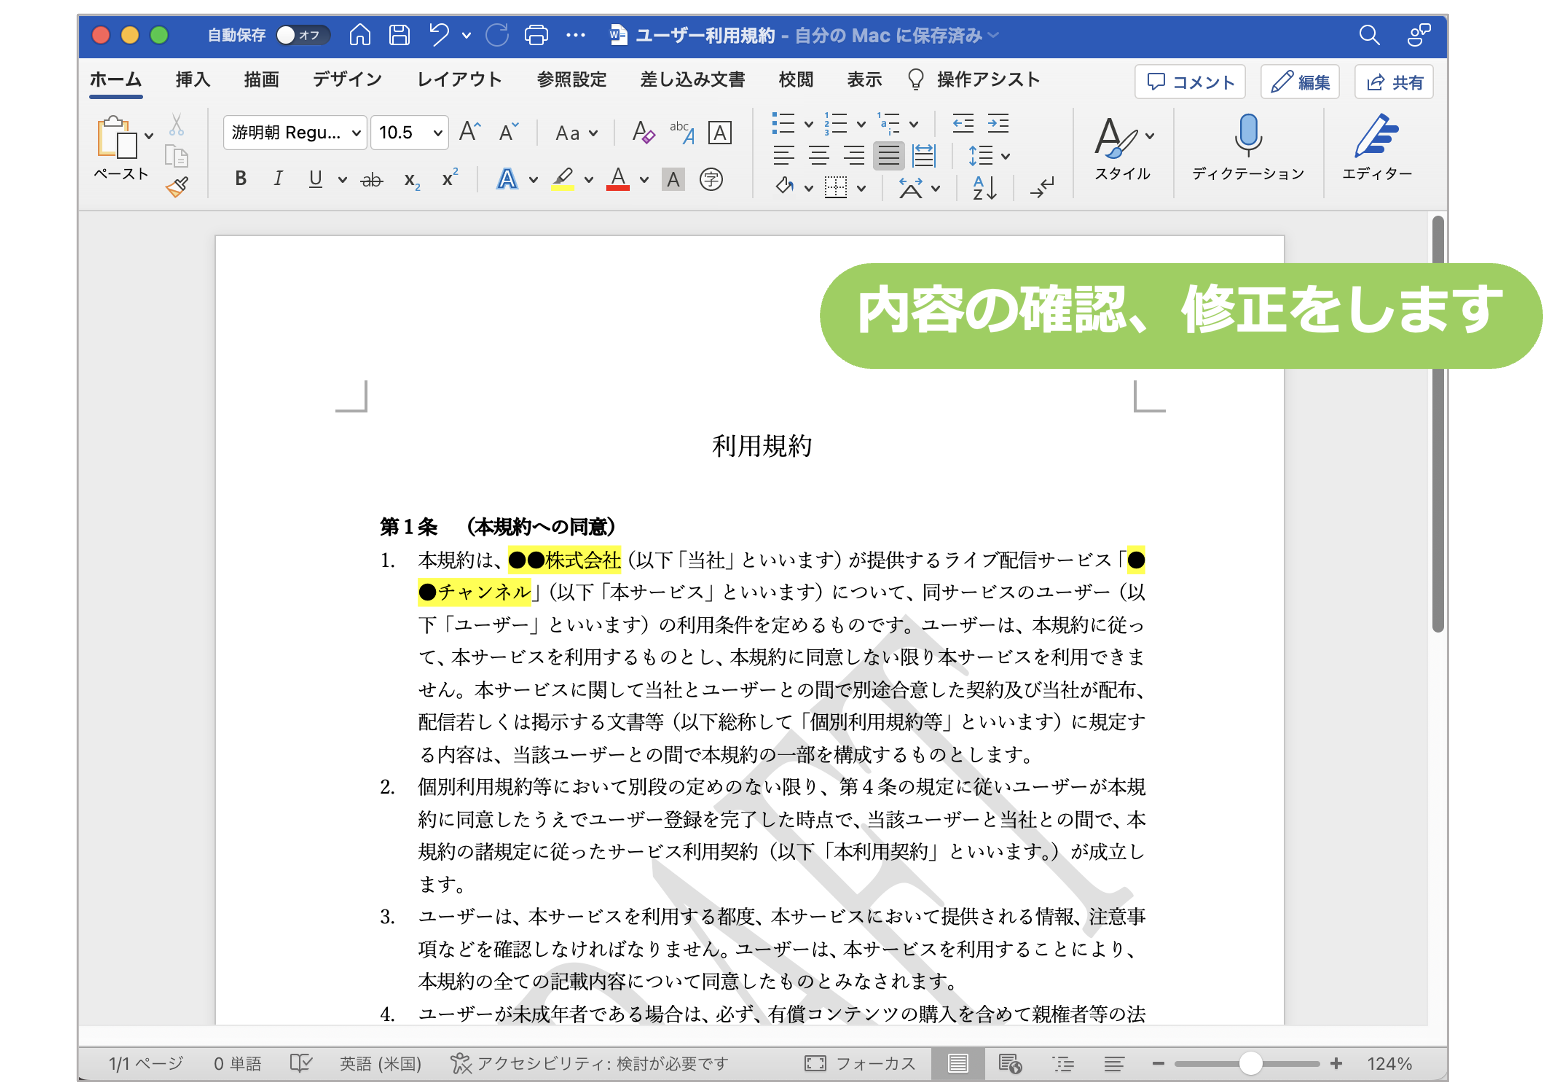Open the 差し込み文書 tab
Image resolution: width=1548 pixels, height=1090 pixels.
pos(692,80)
